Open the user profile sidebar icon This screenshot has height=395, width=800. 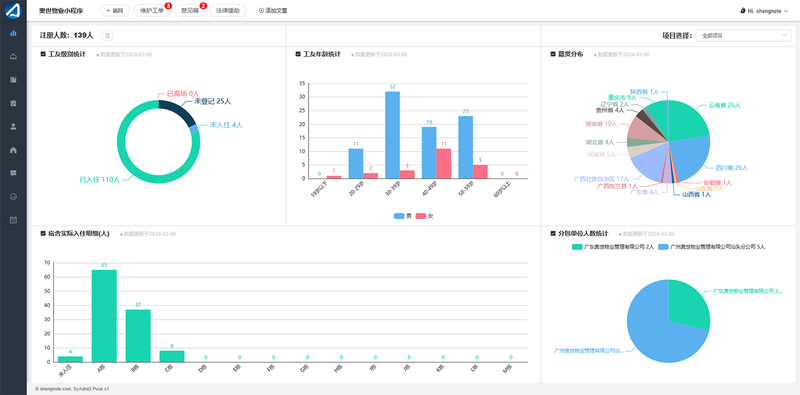tap(13, 127)
